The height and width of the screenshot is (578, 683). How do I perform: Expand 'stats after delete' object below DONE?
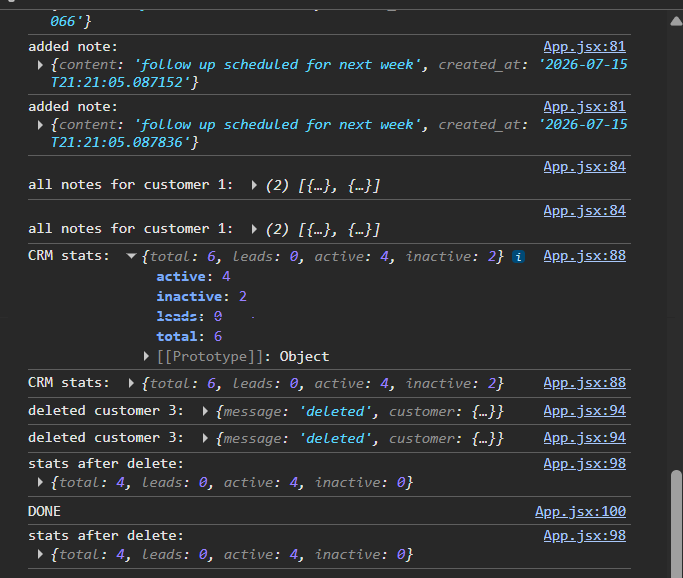coord(40,554)
